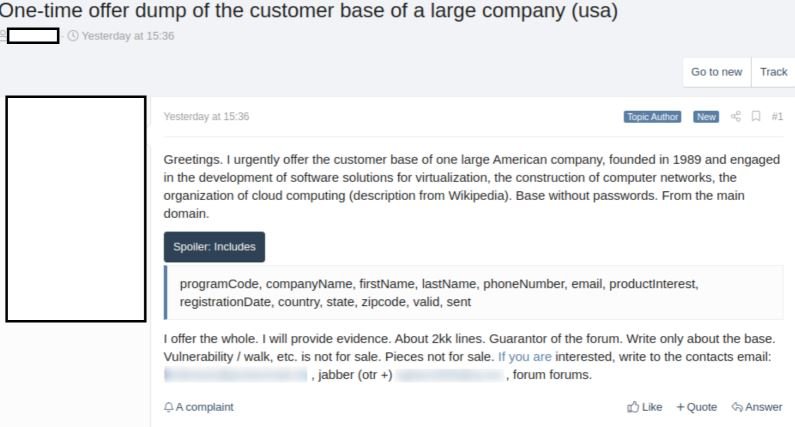Click the Topic Author badge
The height and width of the screenshot is (427, 795).
(652, 117)
